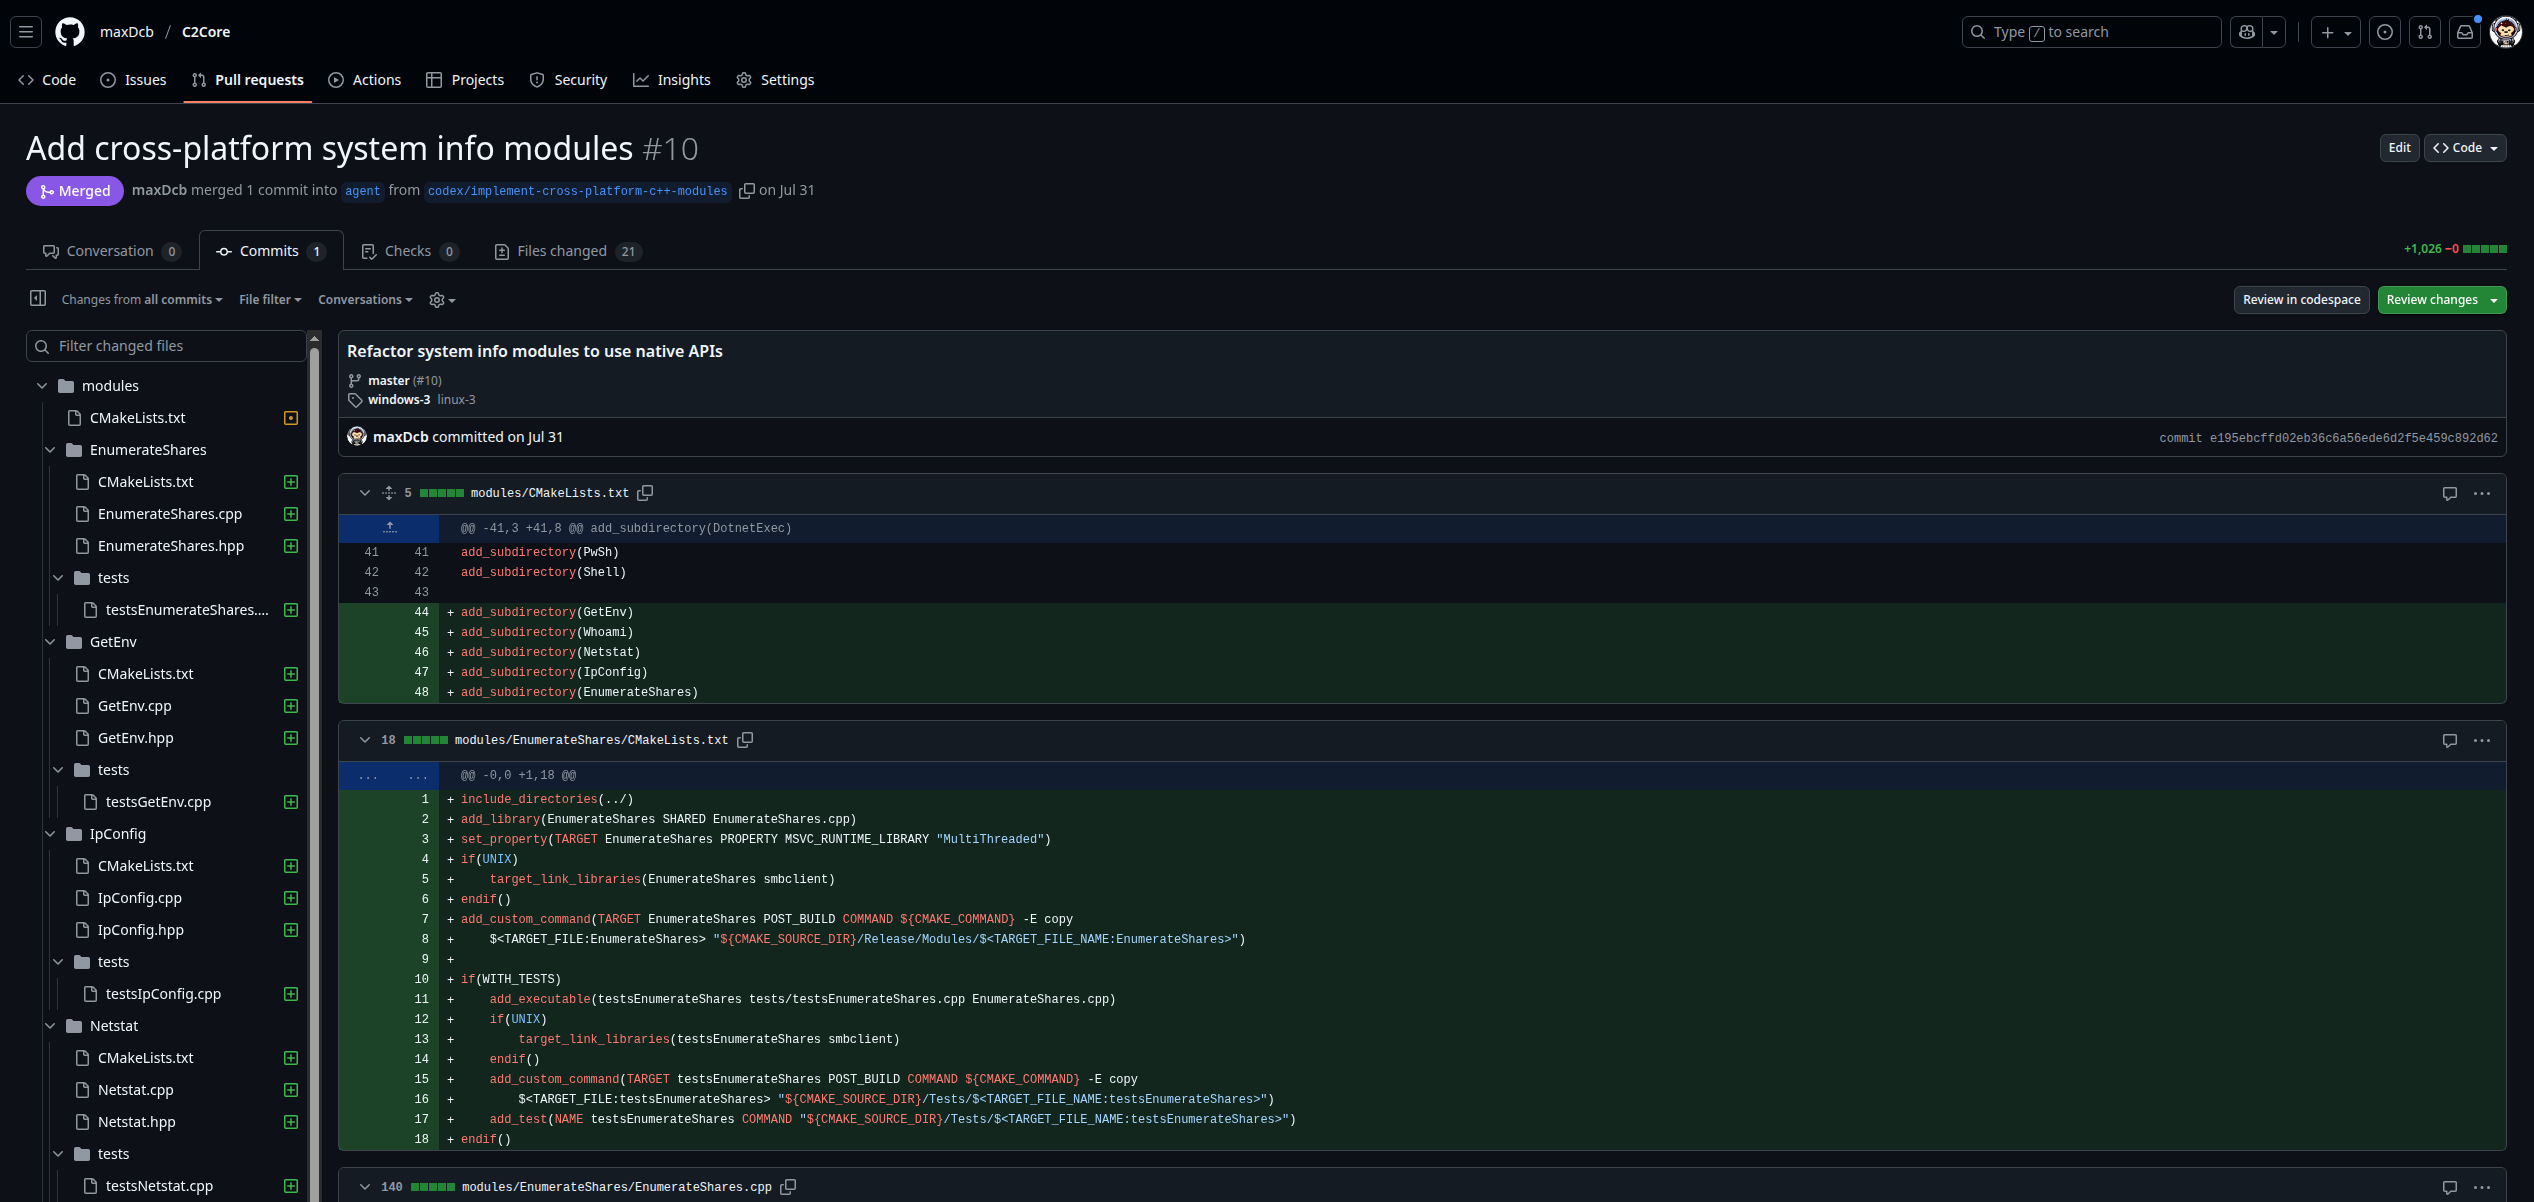Open Conversations dropdown menu
2534x1202 pixels.
tap(365, 300)
